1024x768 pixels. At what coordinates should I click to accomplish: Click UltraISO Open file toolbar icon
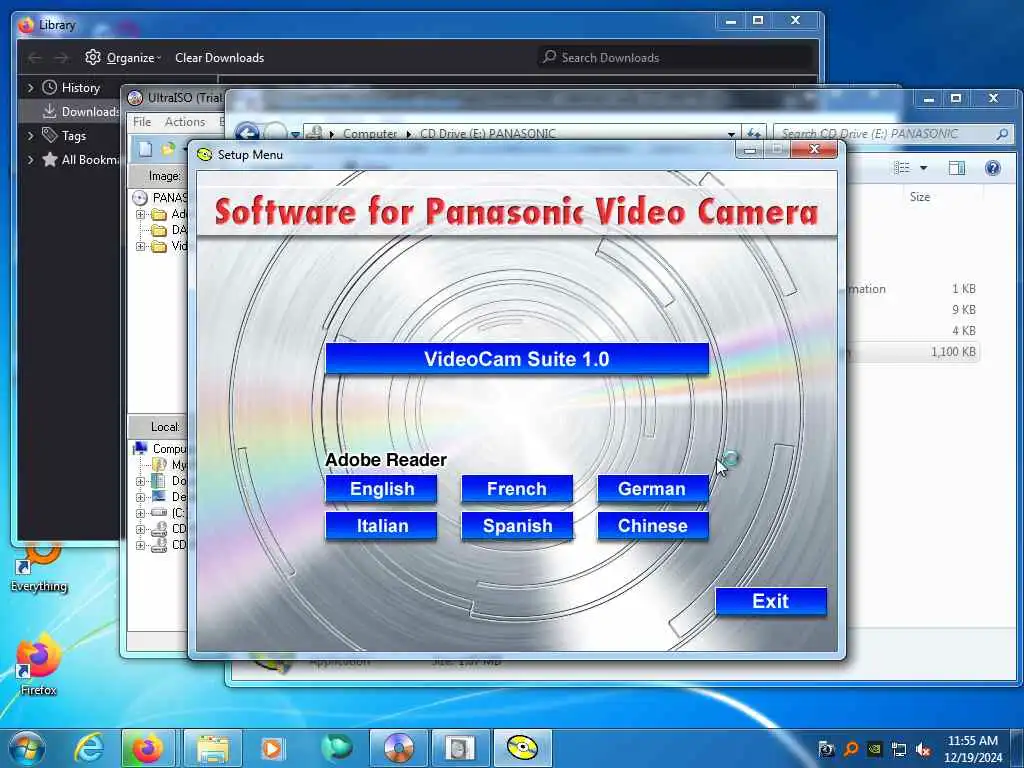pyautogui.click(x=169, y=149)
